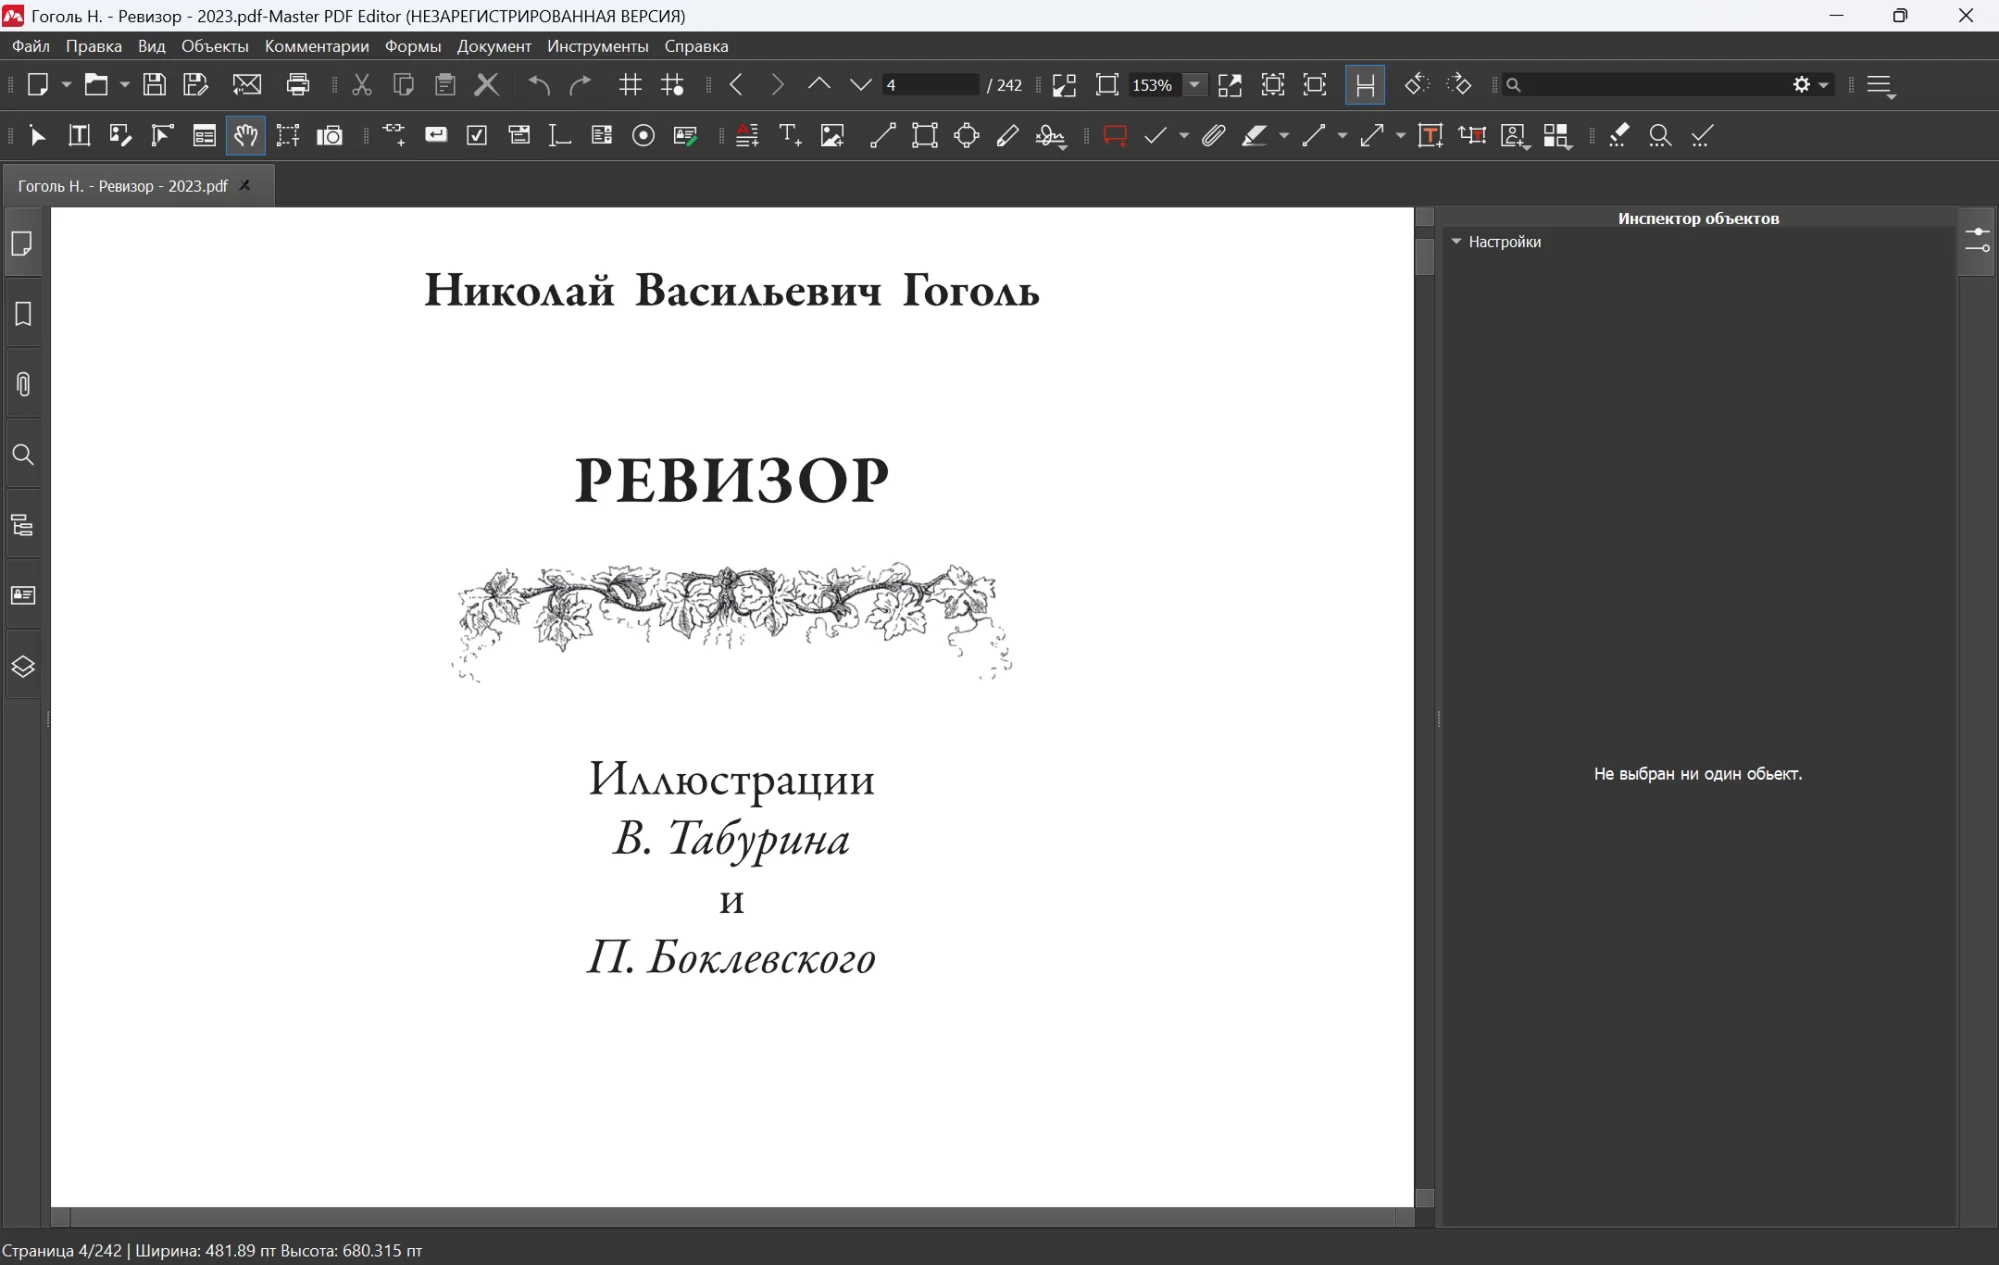The width and height of the screenshot is (1999, 1265).
Task: Click the snapshot camera tool
Action: click(x=330, y=136)
